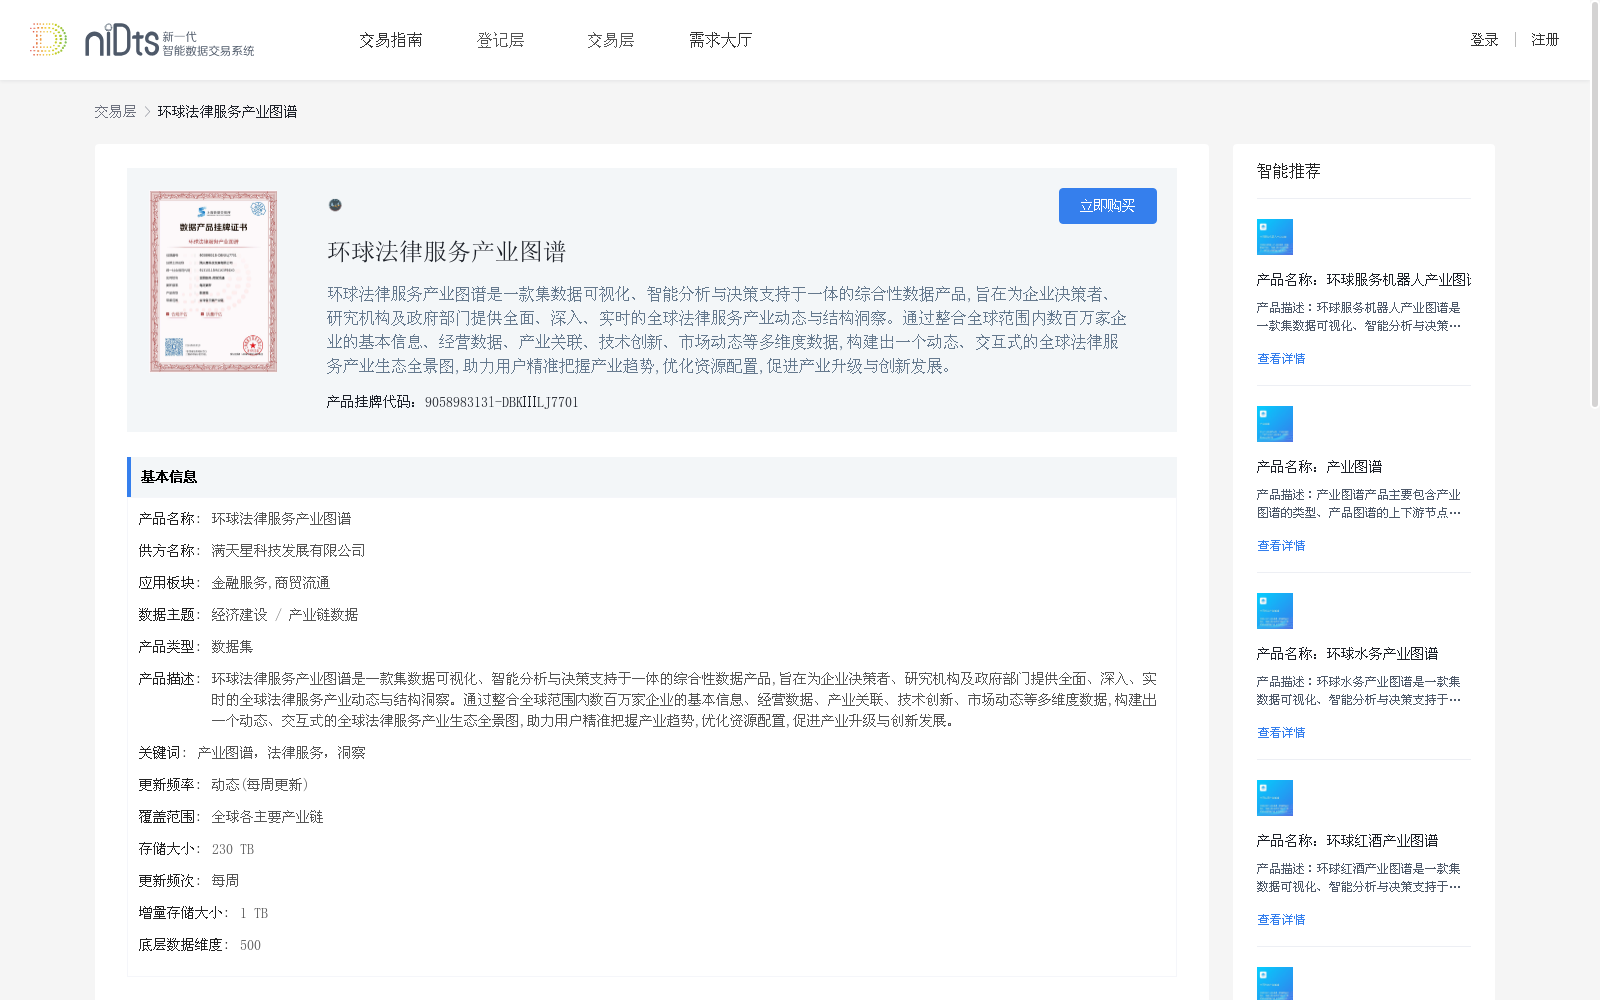Click the page vertical scrollbar

pos(1595,205)
